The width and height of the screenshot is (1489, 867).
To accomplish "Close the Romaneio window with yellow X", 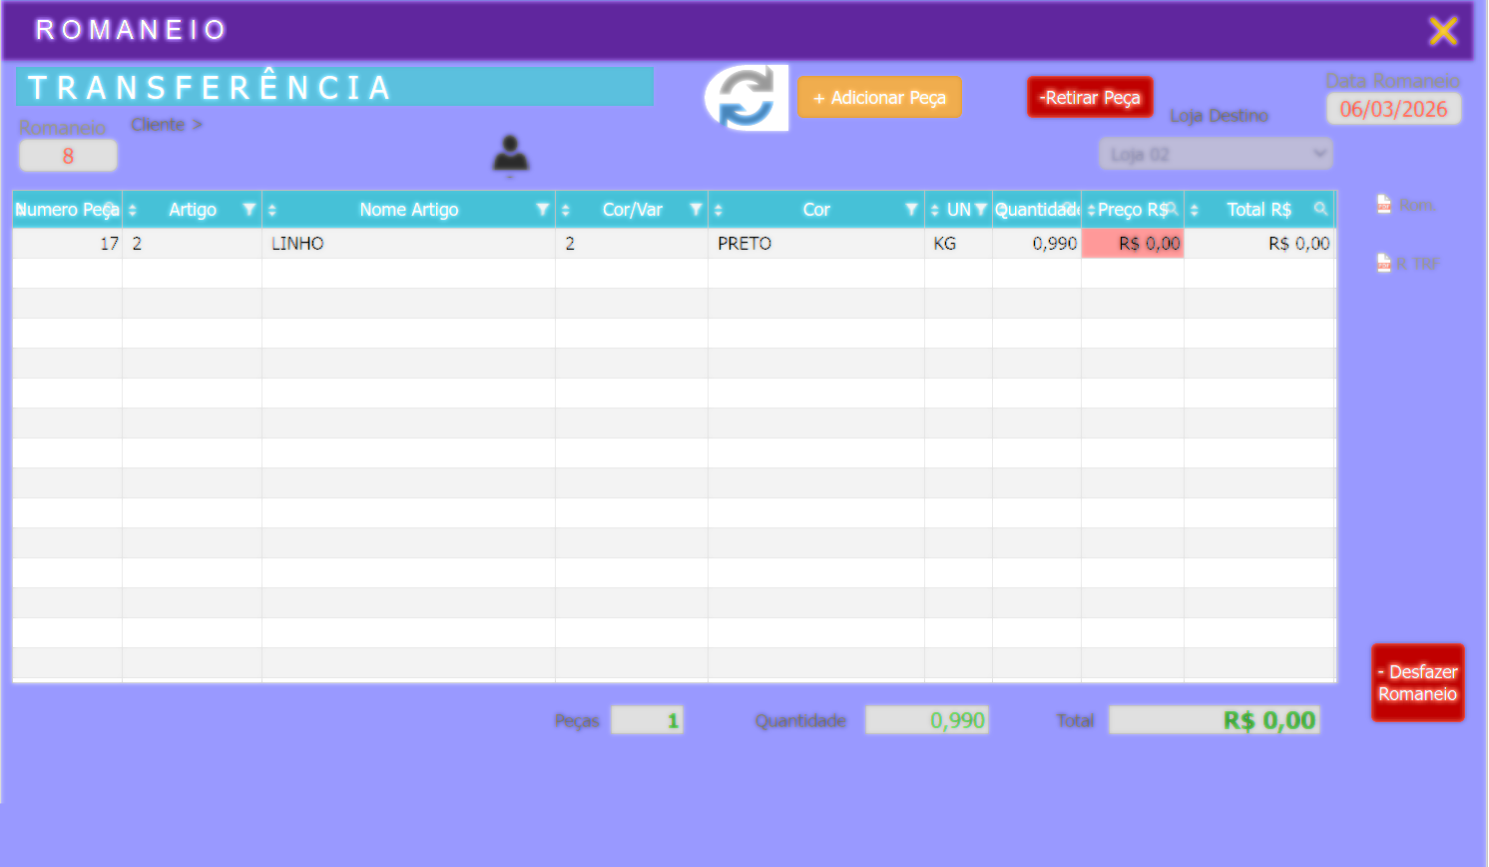I will tap(1443, 31).
